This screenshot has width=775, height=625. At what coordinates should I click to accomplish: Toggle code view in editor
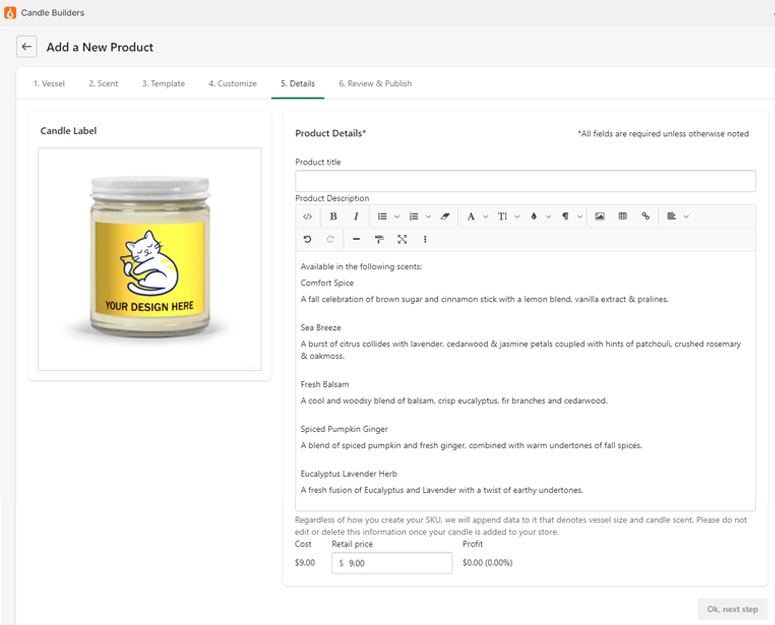[307, 216]
